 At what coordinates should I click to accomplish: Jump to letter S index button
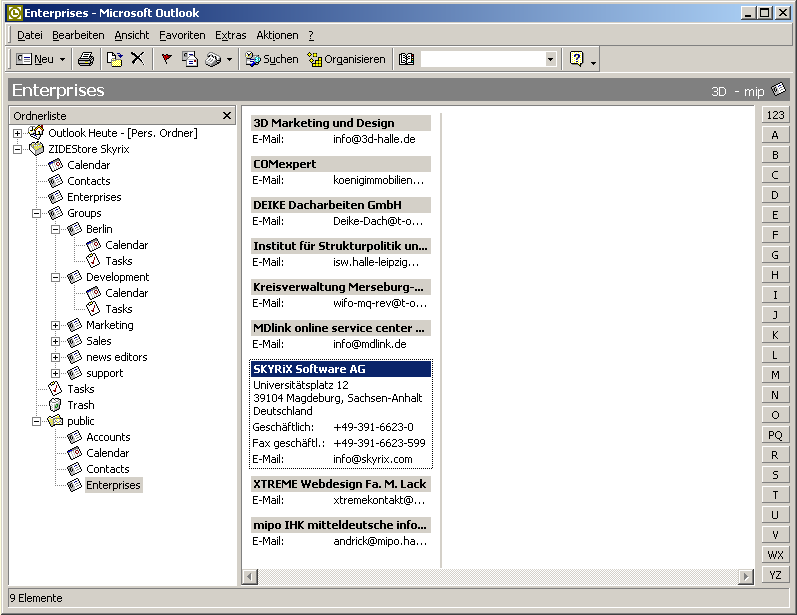tap(775, 475)
